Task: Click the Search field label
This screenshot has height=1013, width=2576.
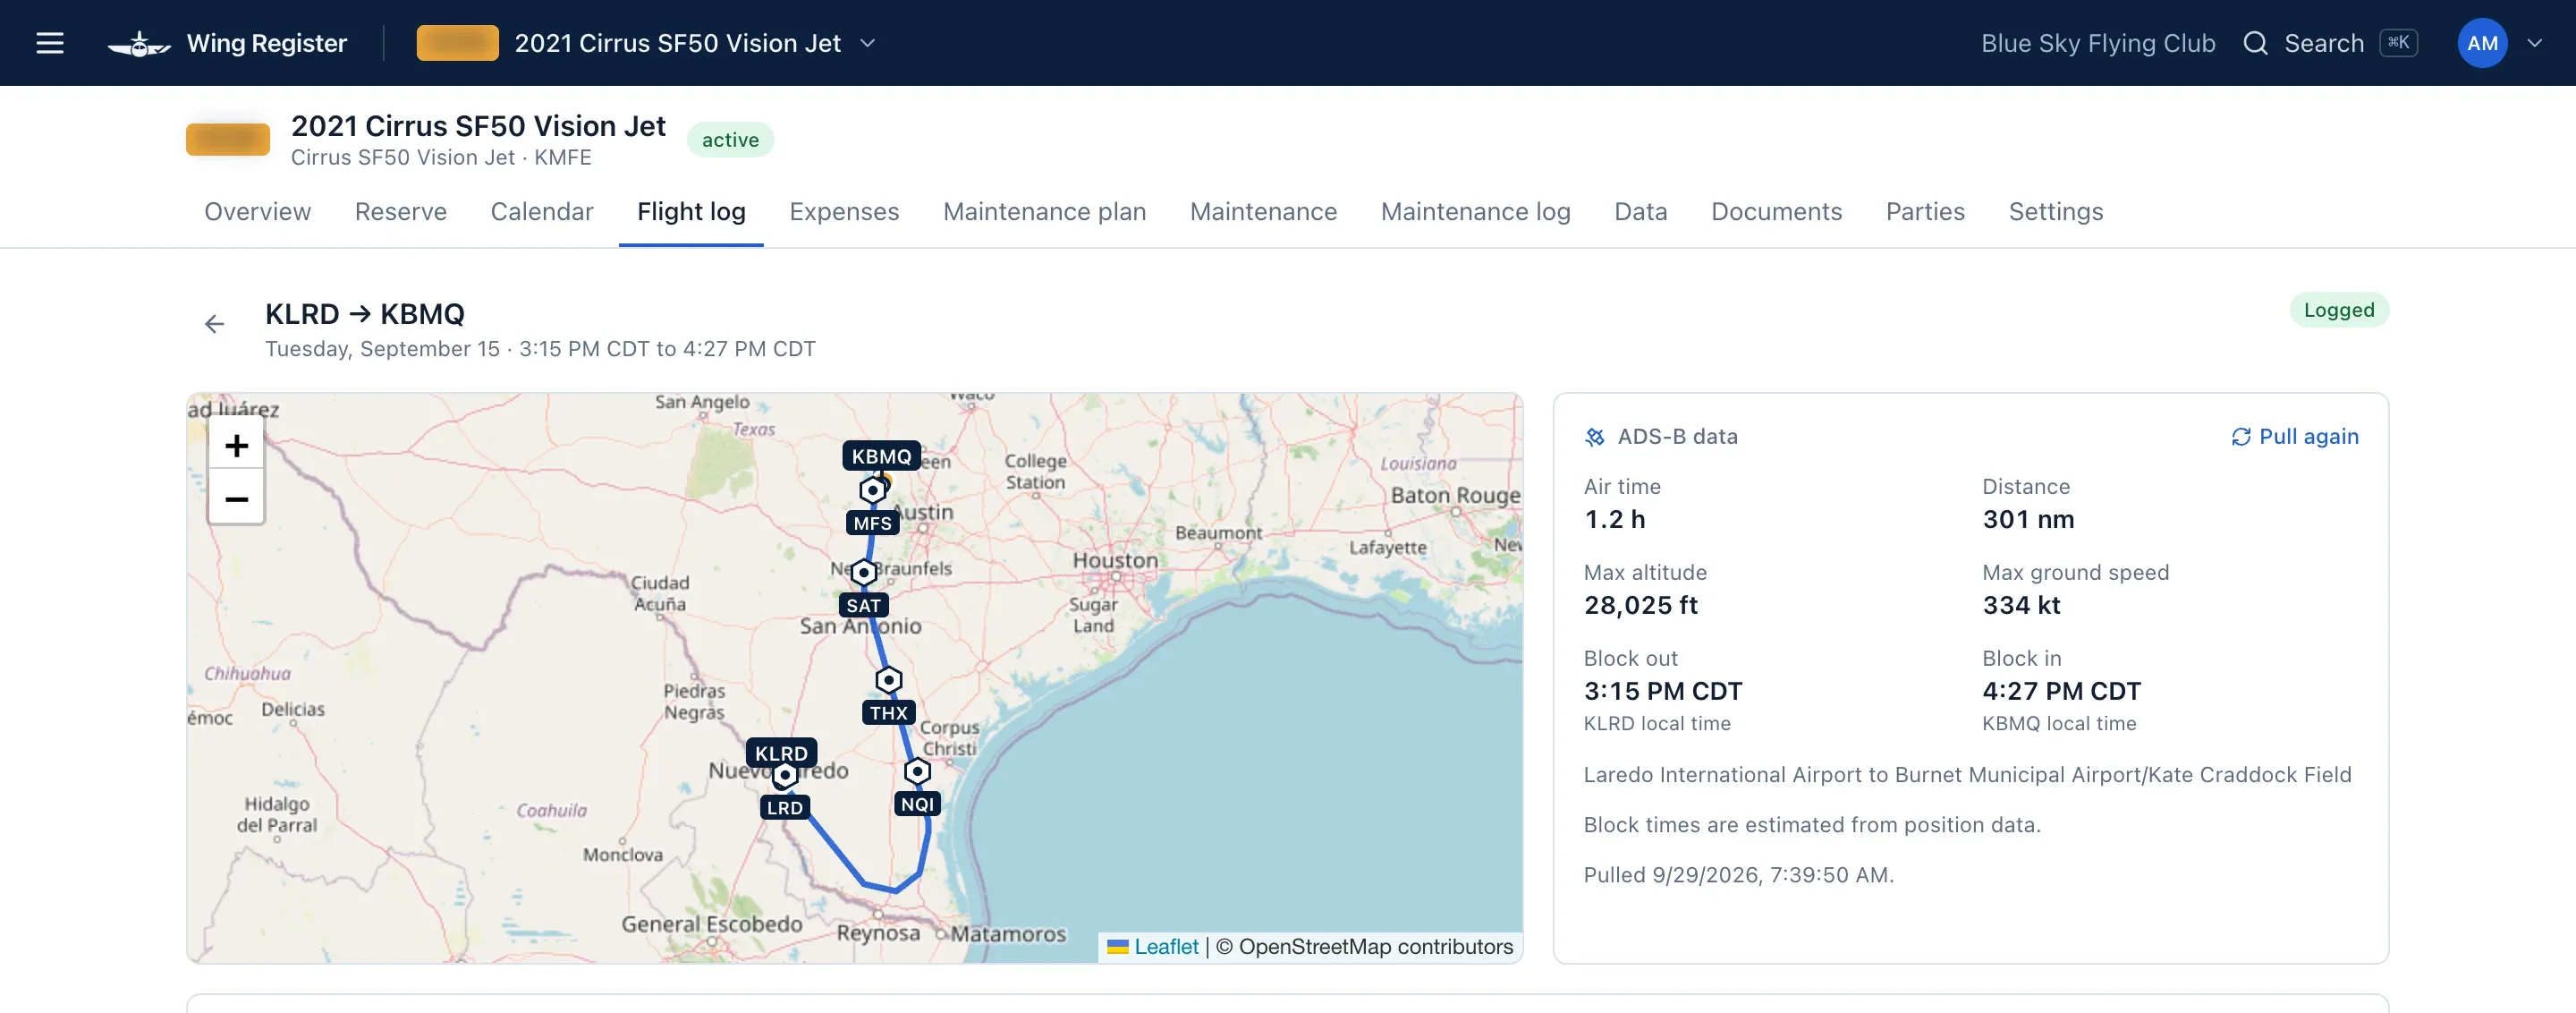Action: coord(2324,43)
